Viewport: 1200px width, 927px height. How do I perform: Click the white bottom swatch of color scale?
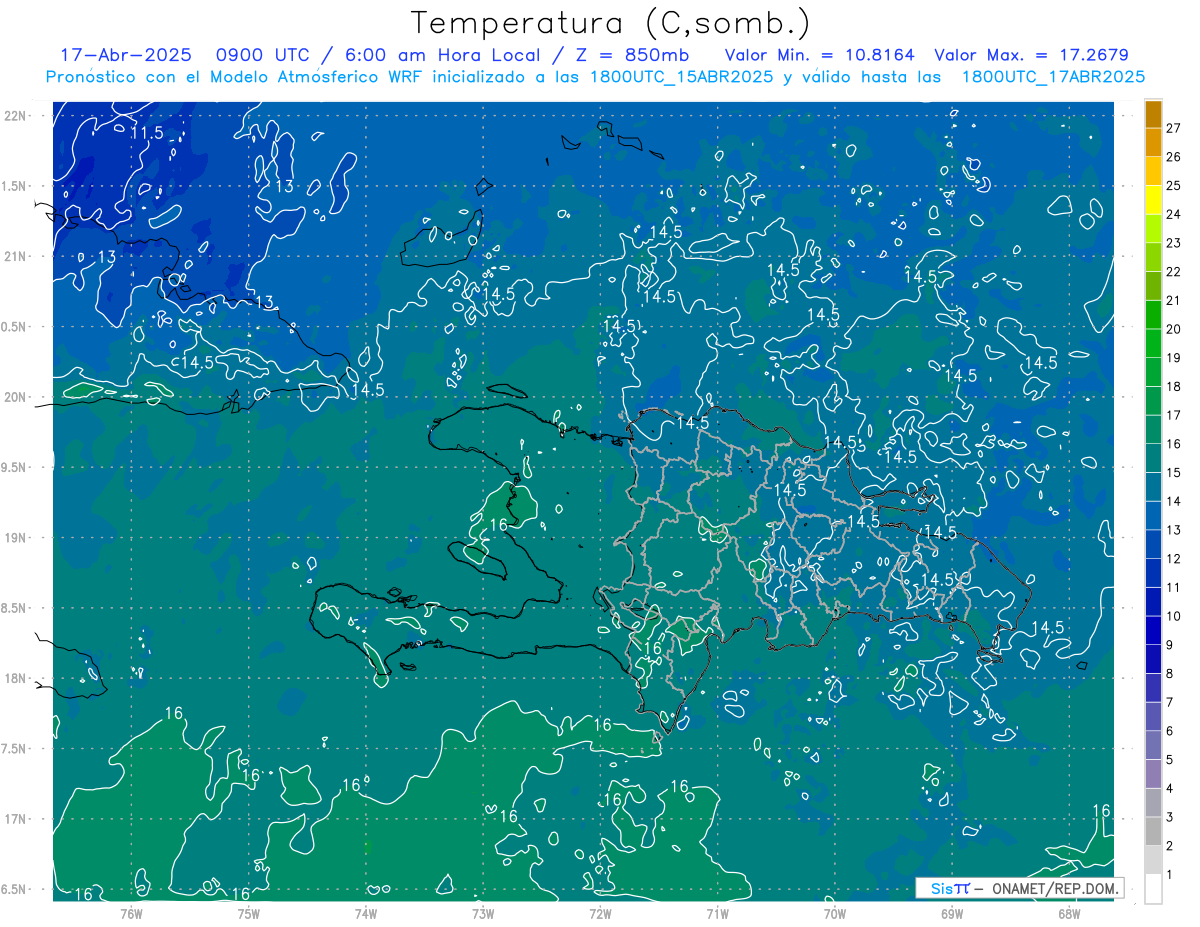(1153, 889)
